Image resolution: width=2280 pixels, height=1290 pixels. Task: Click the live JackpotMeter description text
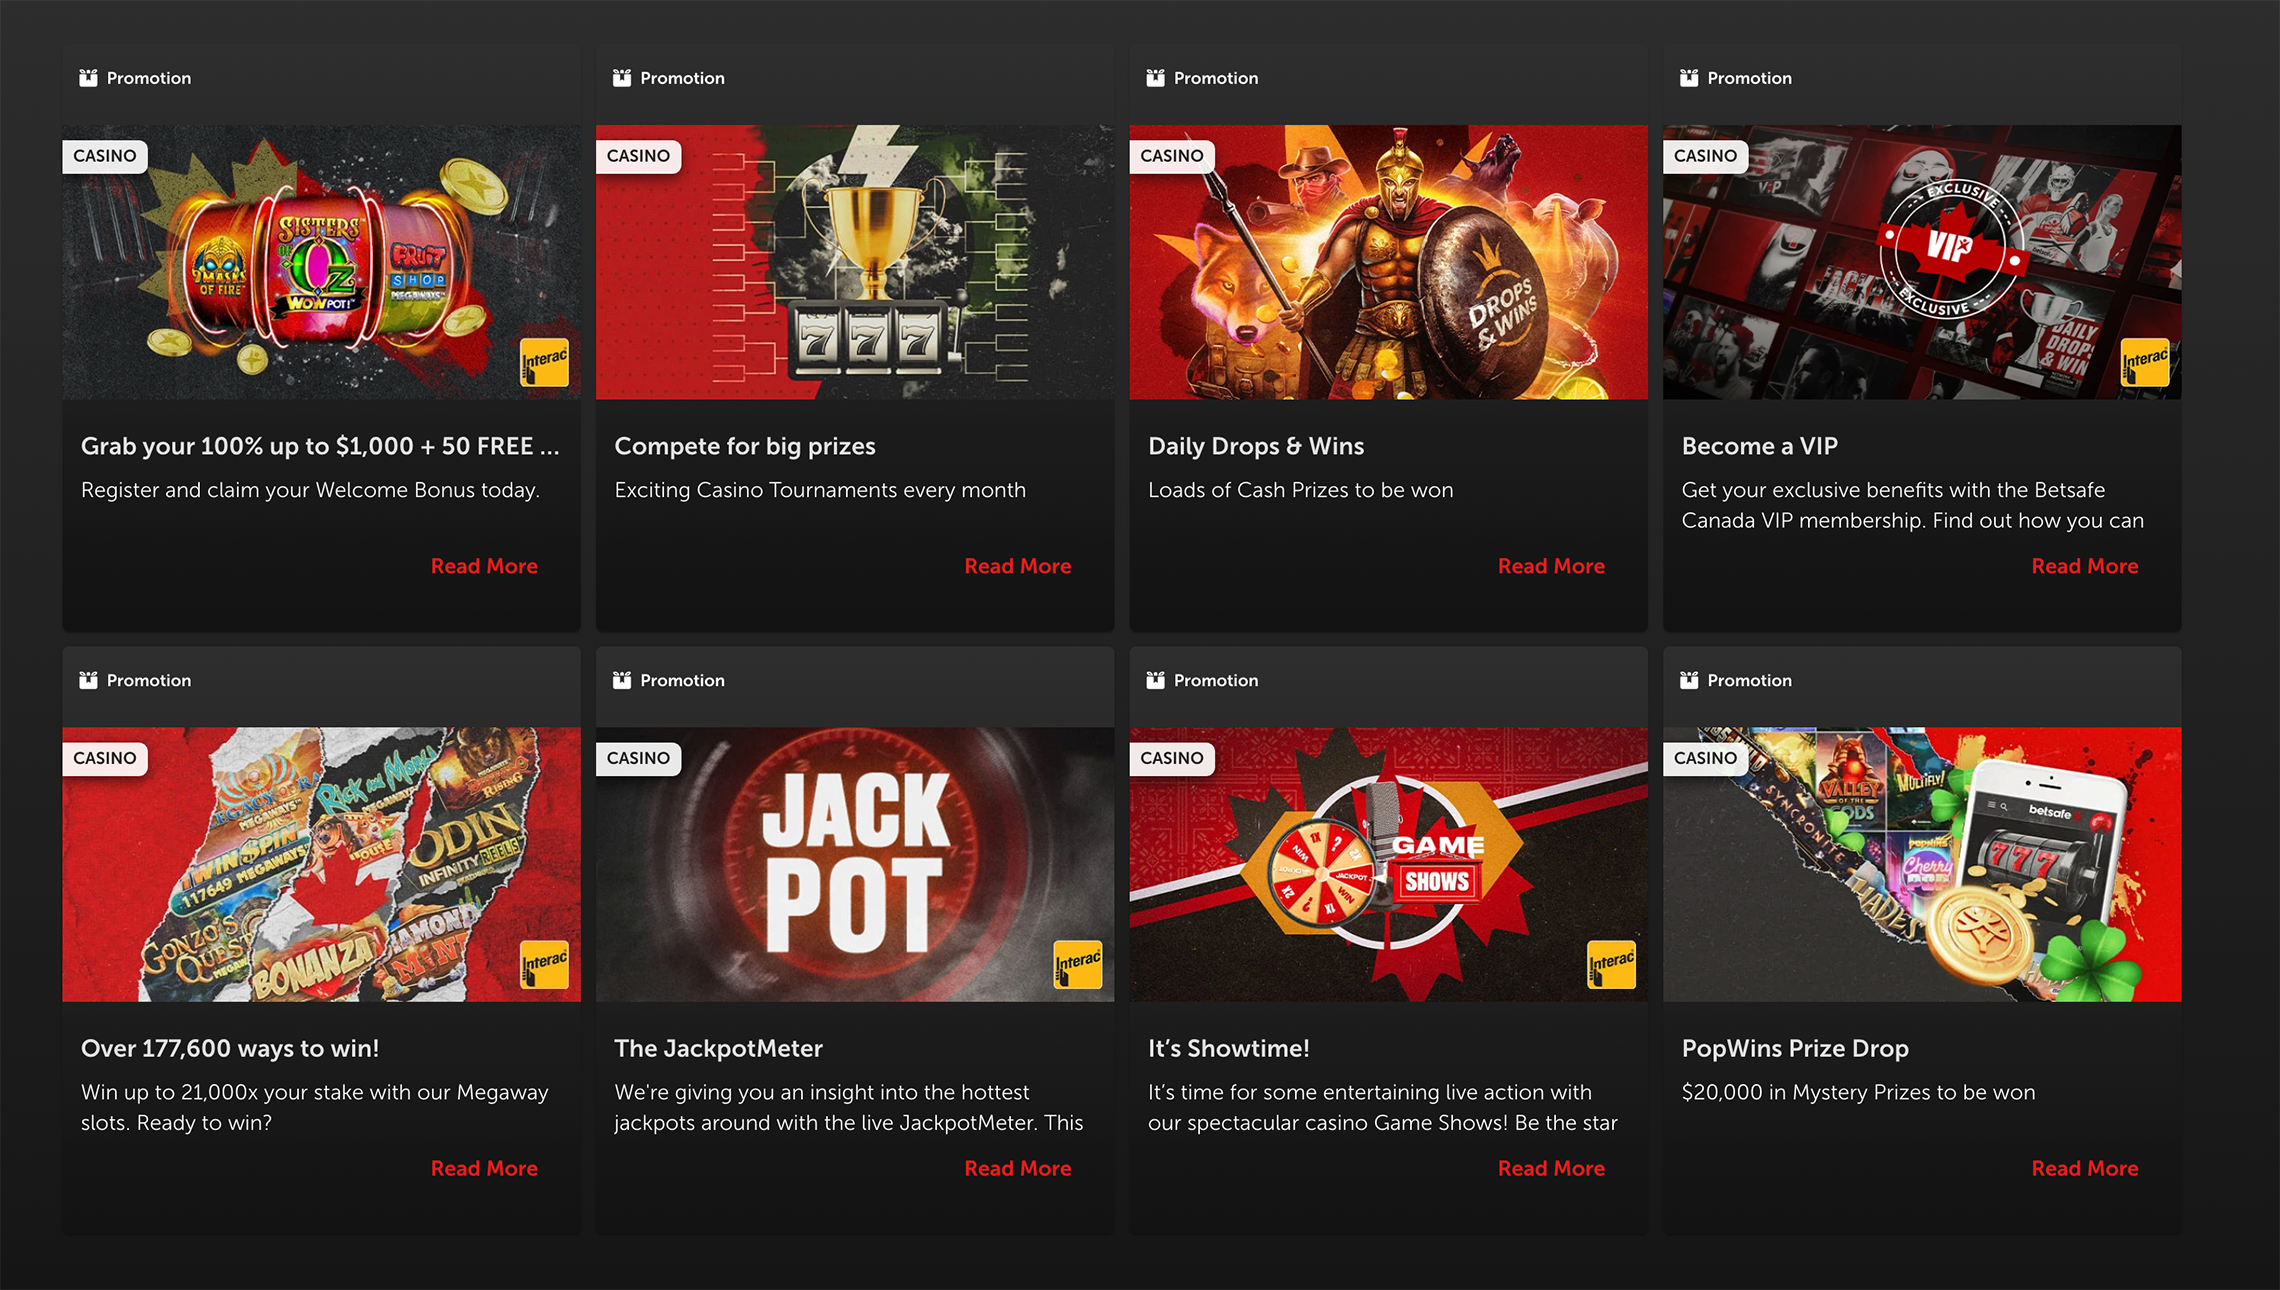click(848, 1107)
